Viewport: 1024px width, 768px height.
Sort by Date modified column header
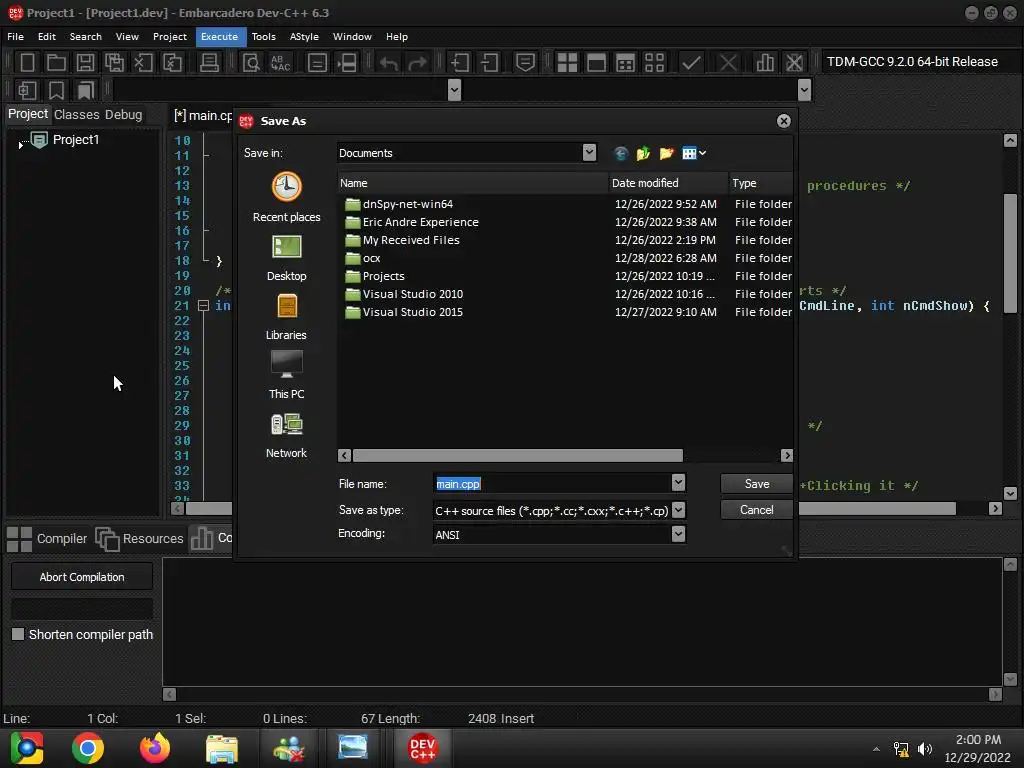pyautogui.click(x=667, y=183)
